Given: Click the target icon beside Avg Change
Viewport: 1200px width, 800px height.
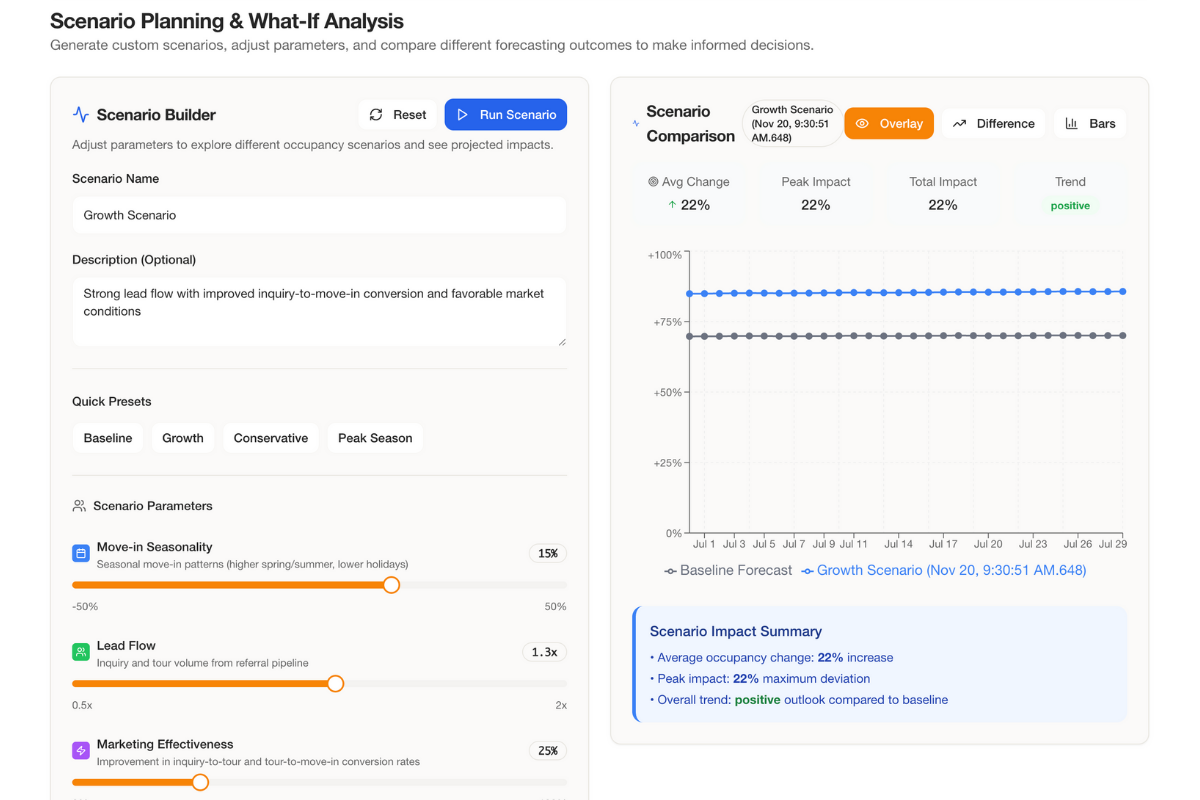Looking at the screenshot, I should tap(651, 182).
